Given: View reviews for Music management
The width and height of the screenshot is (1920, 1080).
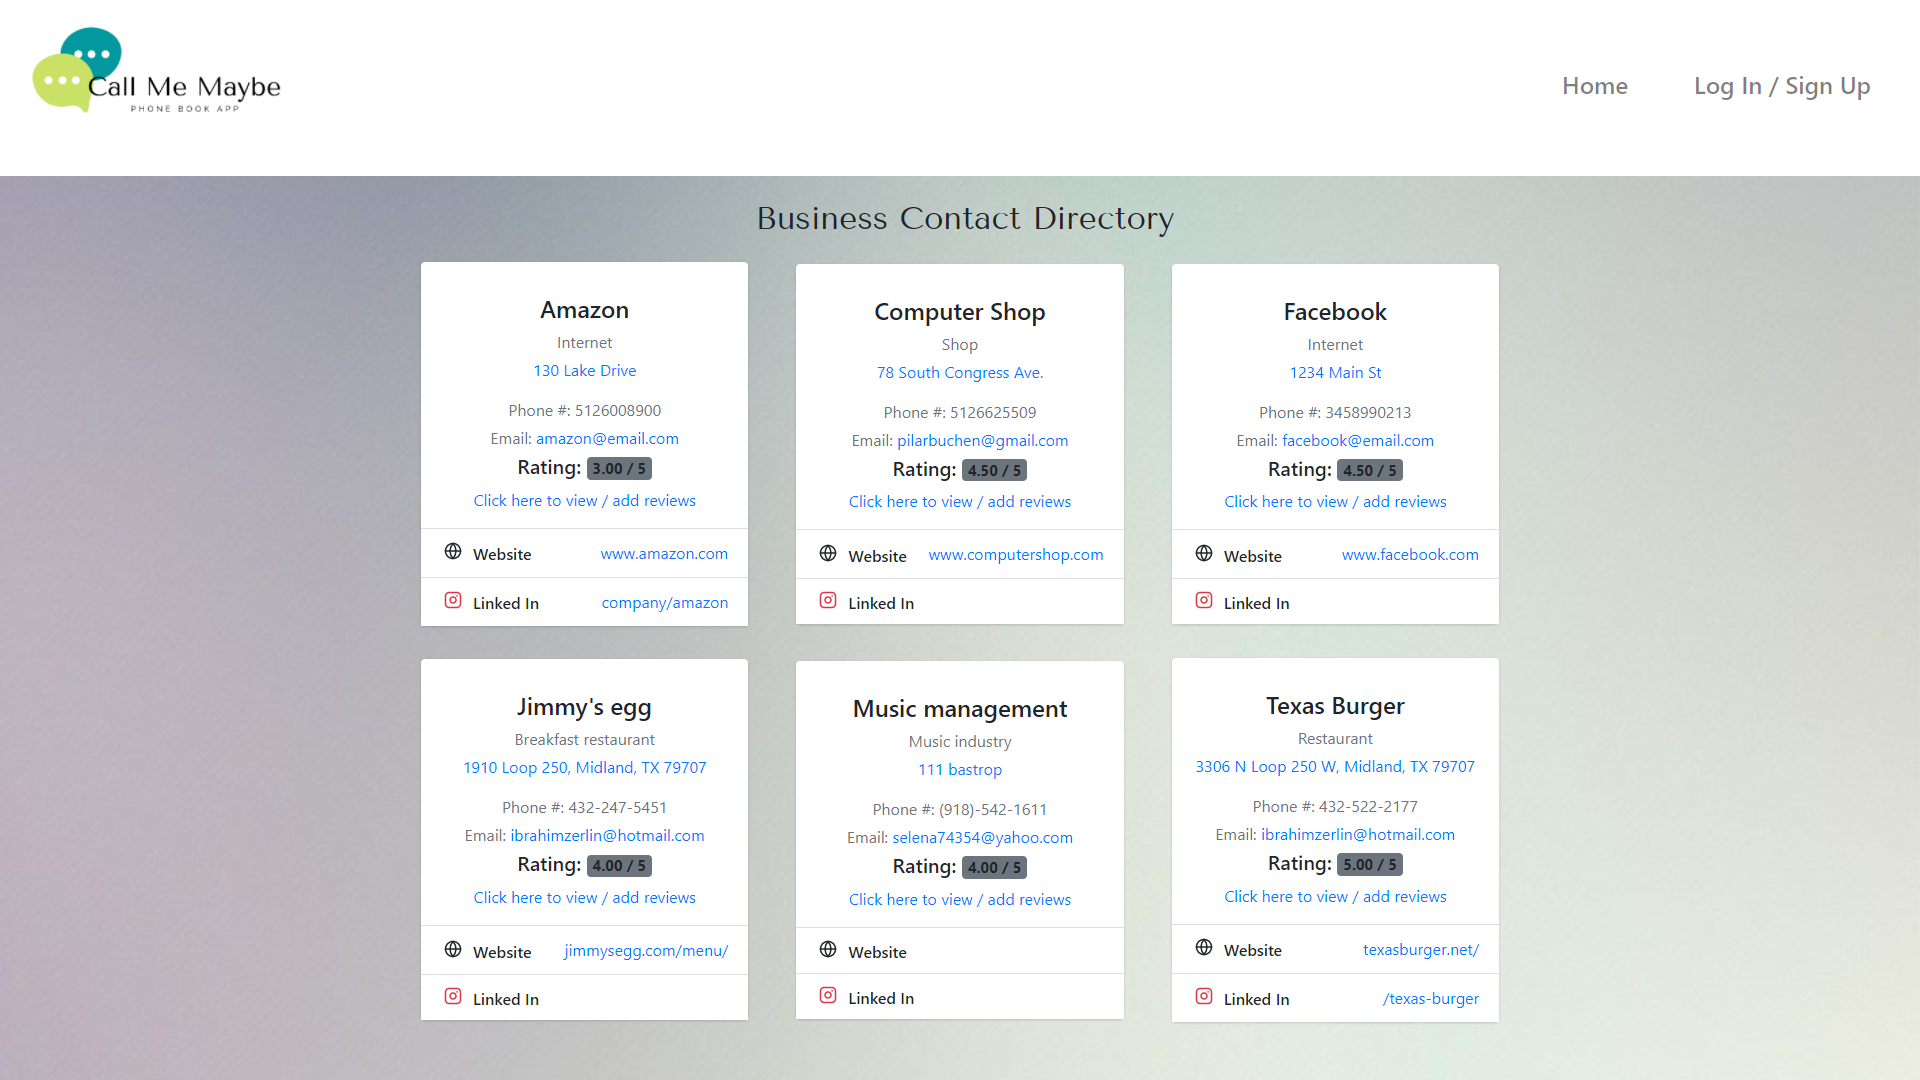Looking at the screenshot, I should point(959,900).
